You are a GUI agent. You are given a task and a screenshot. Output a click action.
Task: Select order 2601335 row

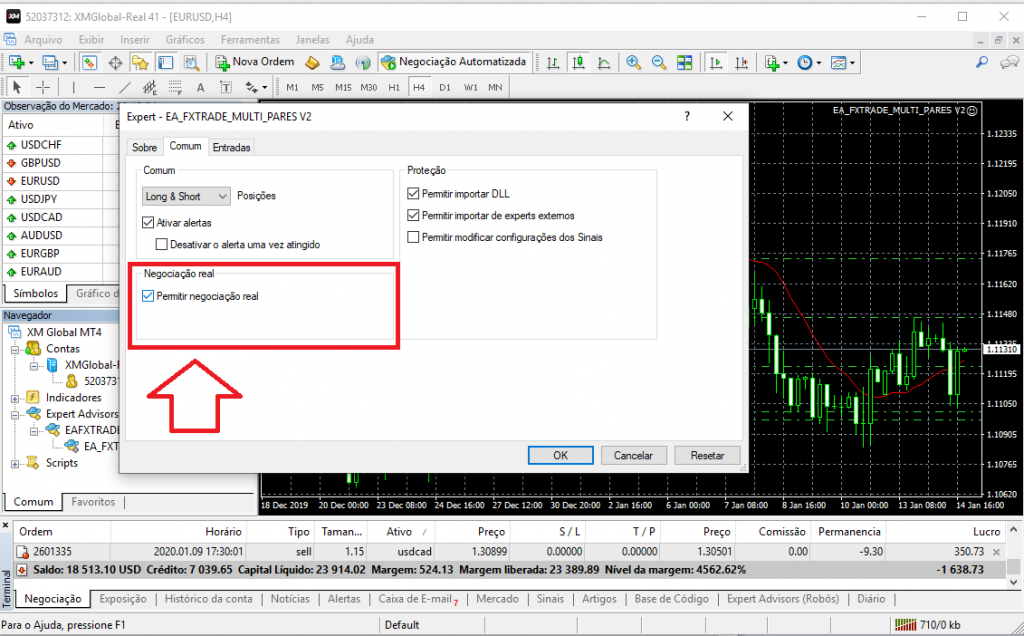509,552
